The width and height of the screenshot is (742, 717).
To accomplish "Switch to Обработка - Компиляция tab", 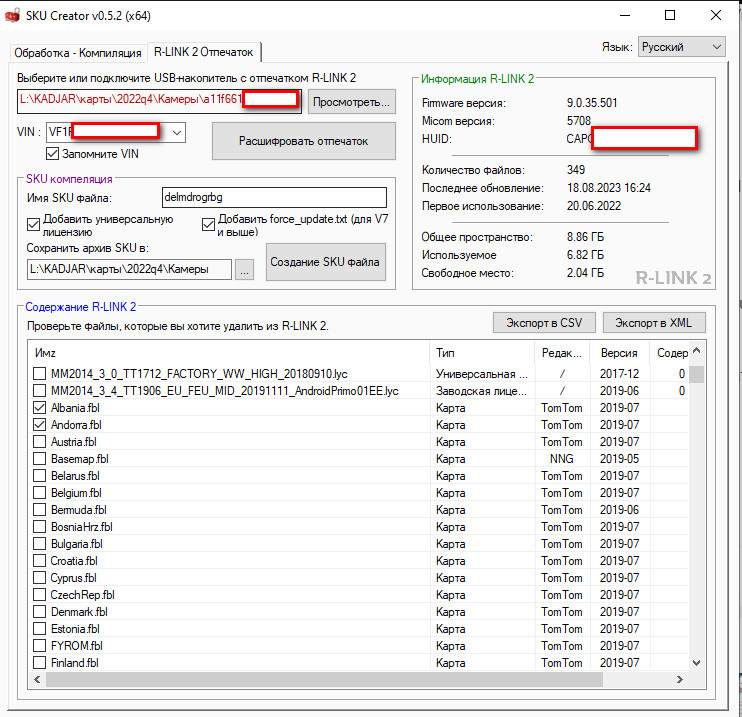I will [x=78, y=53].
